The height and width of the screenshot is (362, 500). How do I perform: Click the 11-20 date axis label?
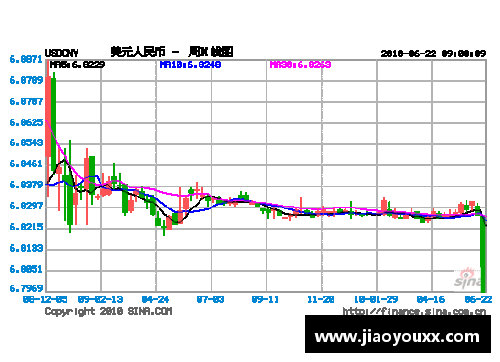321,299
